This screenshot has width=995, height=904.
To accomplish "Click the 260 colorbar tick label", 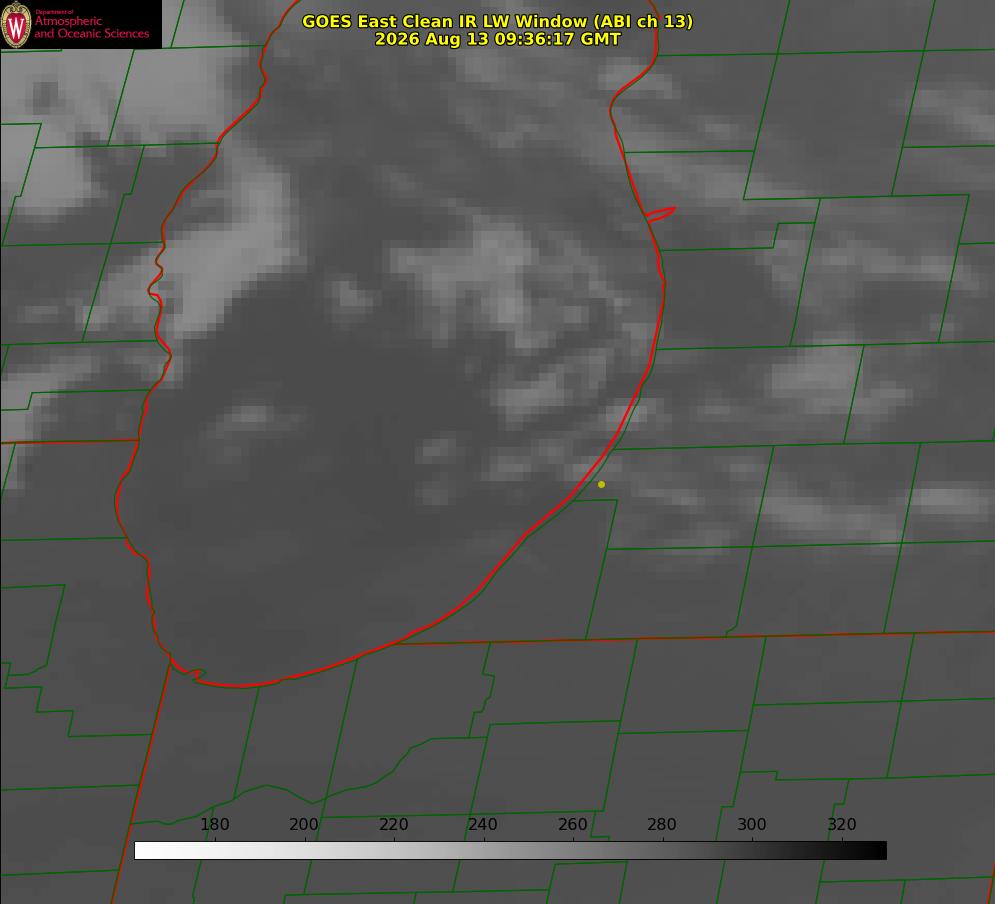I will (572, 824).
